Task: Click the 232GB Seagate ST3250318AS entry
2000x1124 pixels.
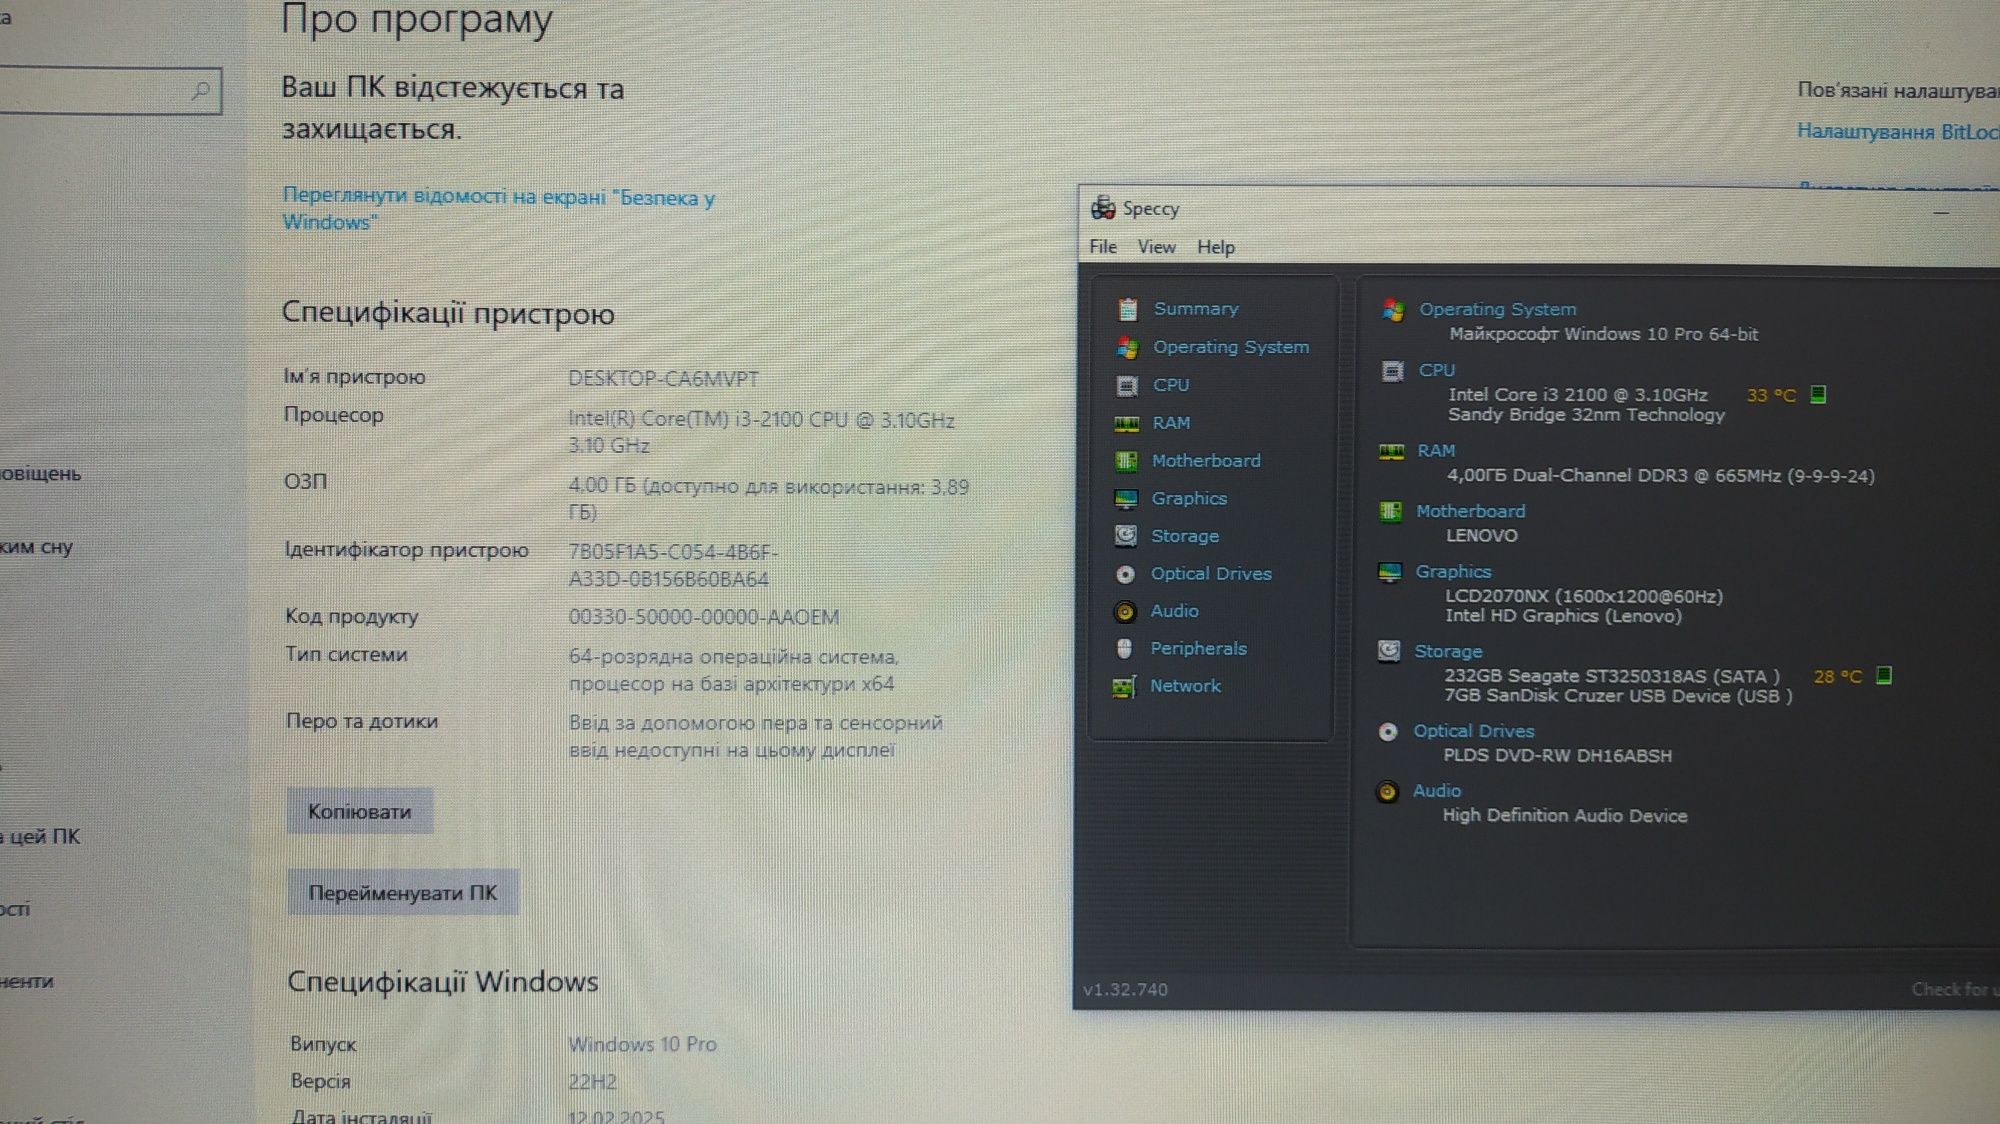Action: coord(1611,676)
